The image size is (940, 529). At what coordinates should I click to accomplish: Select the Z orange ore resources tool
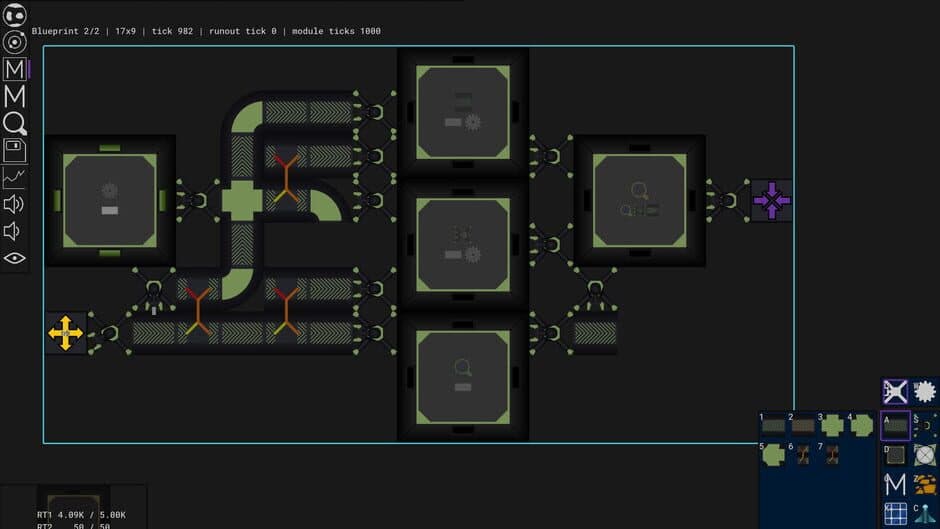click(925, 484)
